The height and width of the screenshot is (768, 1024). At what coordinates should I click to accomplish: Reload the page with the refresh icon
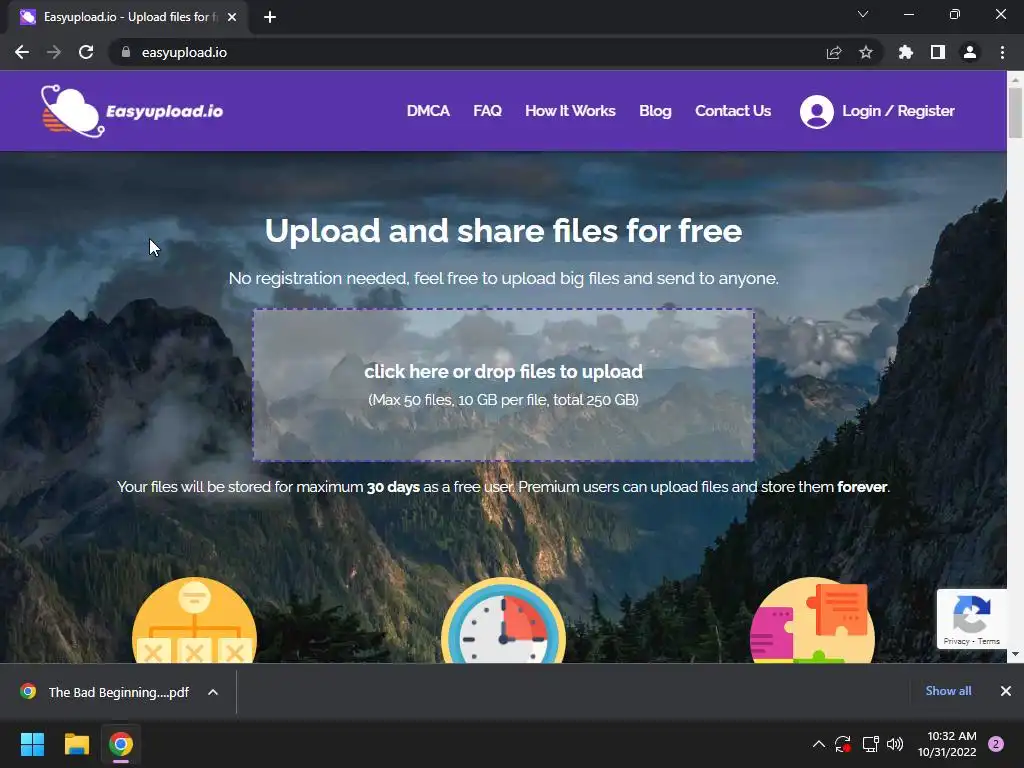point(86,52)
